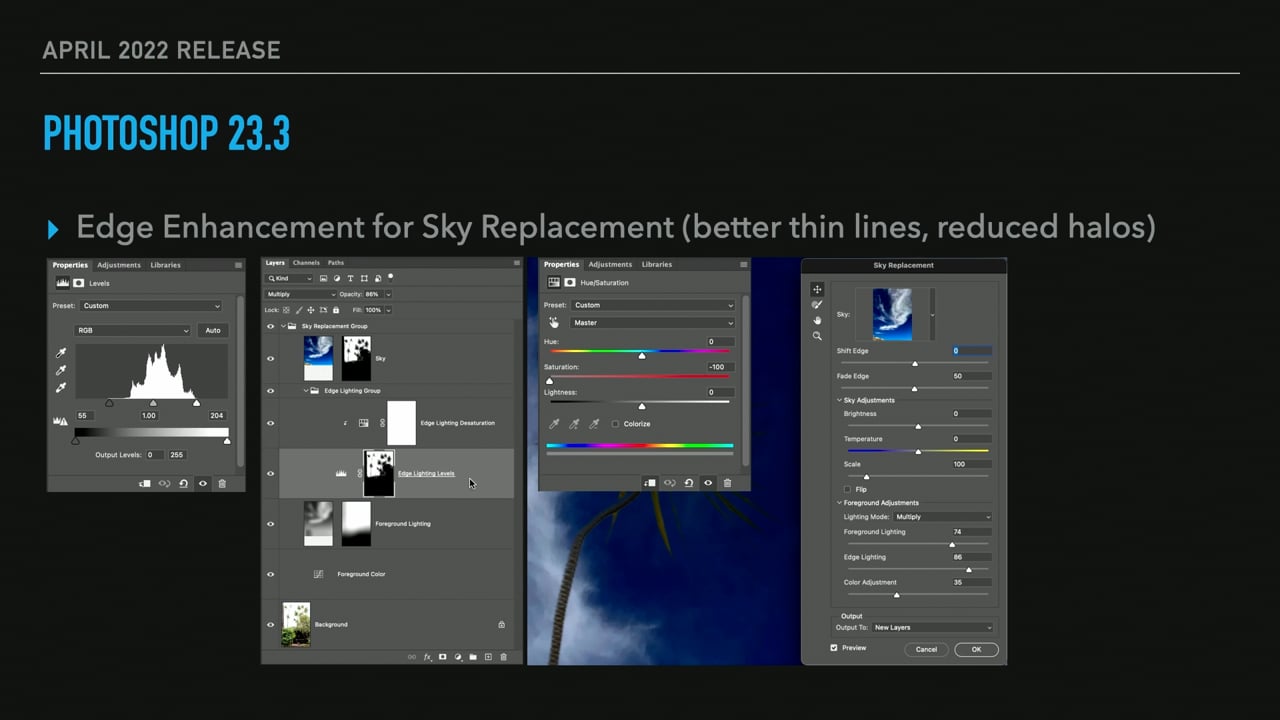Select the Sky layer mask thumbnail
This screenshot has width=1280, height=720.
click(357, 358)
